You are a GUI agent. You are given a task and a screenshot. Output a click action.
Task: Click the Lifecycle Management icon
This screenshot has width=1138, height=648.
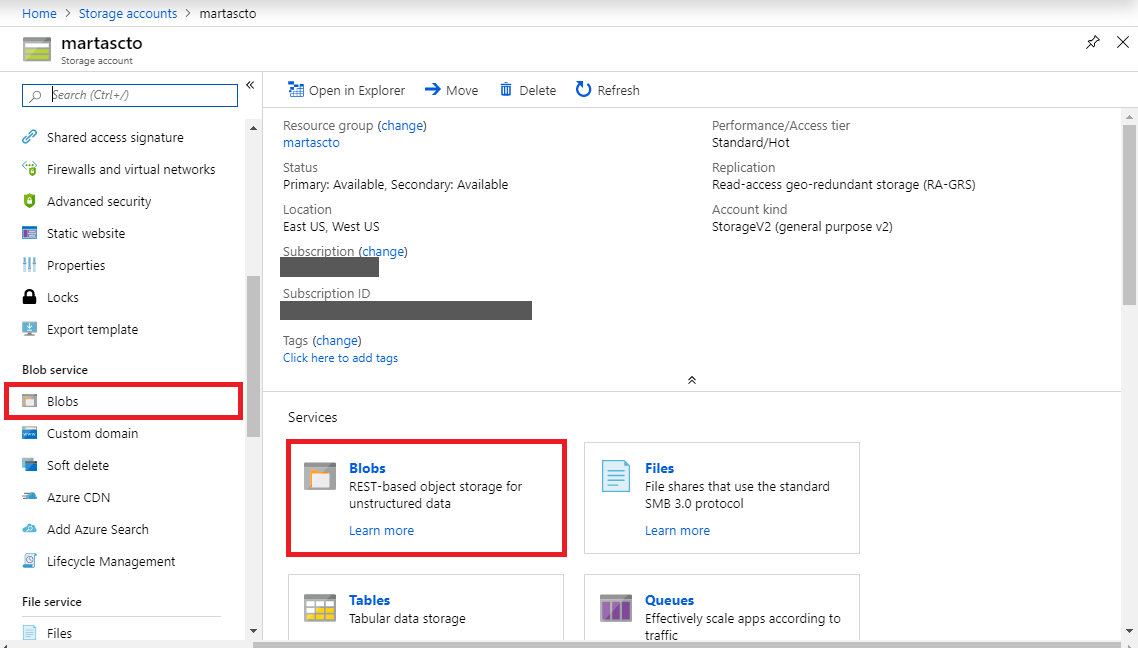click(x=29, y=561)
